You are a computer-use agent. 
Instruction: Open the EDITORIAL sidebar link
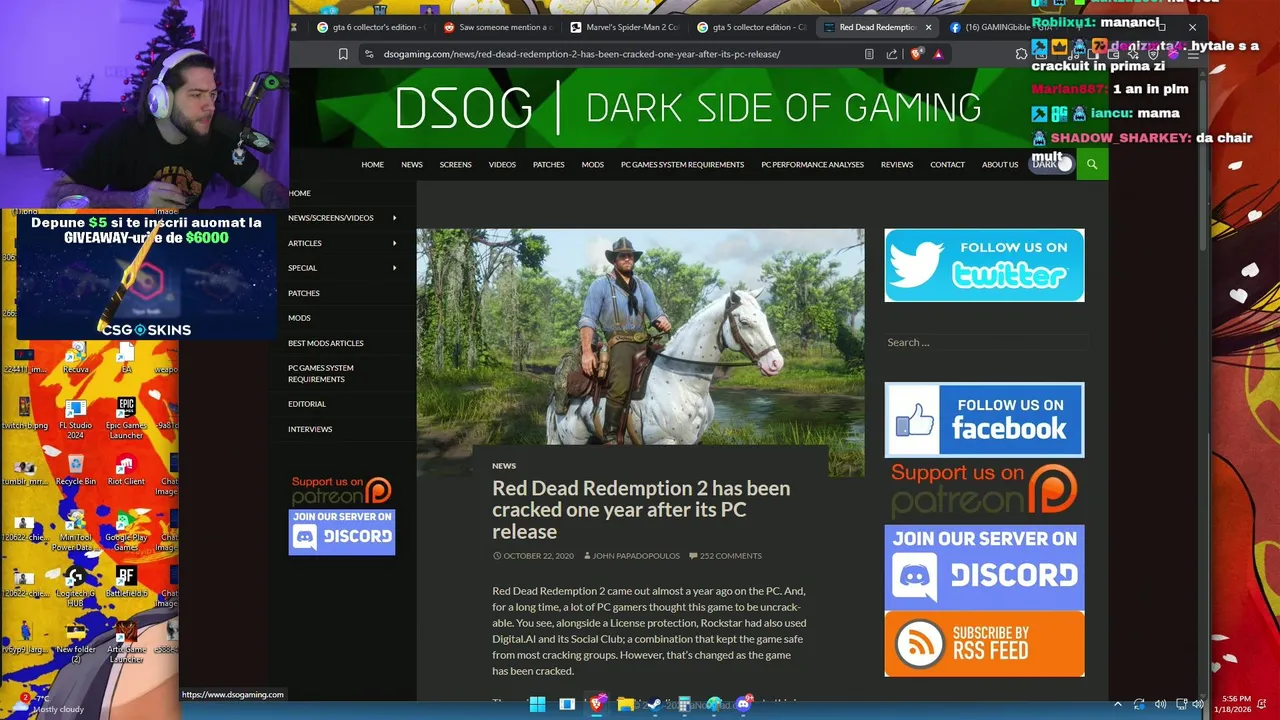tap(307, 404)
